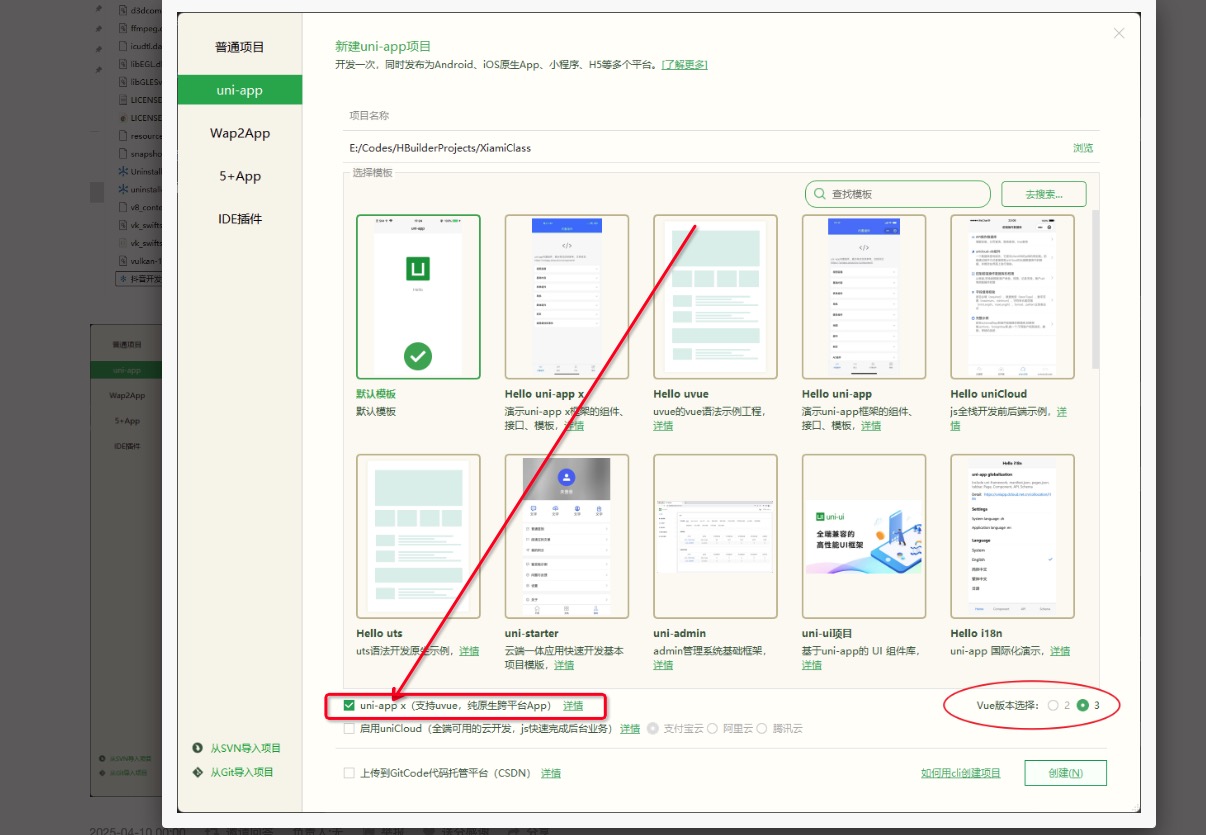The height and width of the screenshot is (835, 1206).
Task: Open 详情 link under Hello i18n
Action: pyautogui.click(x=1059, y=651)
